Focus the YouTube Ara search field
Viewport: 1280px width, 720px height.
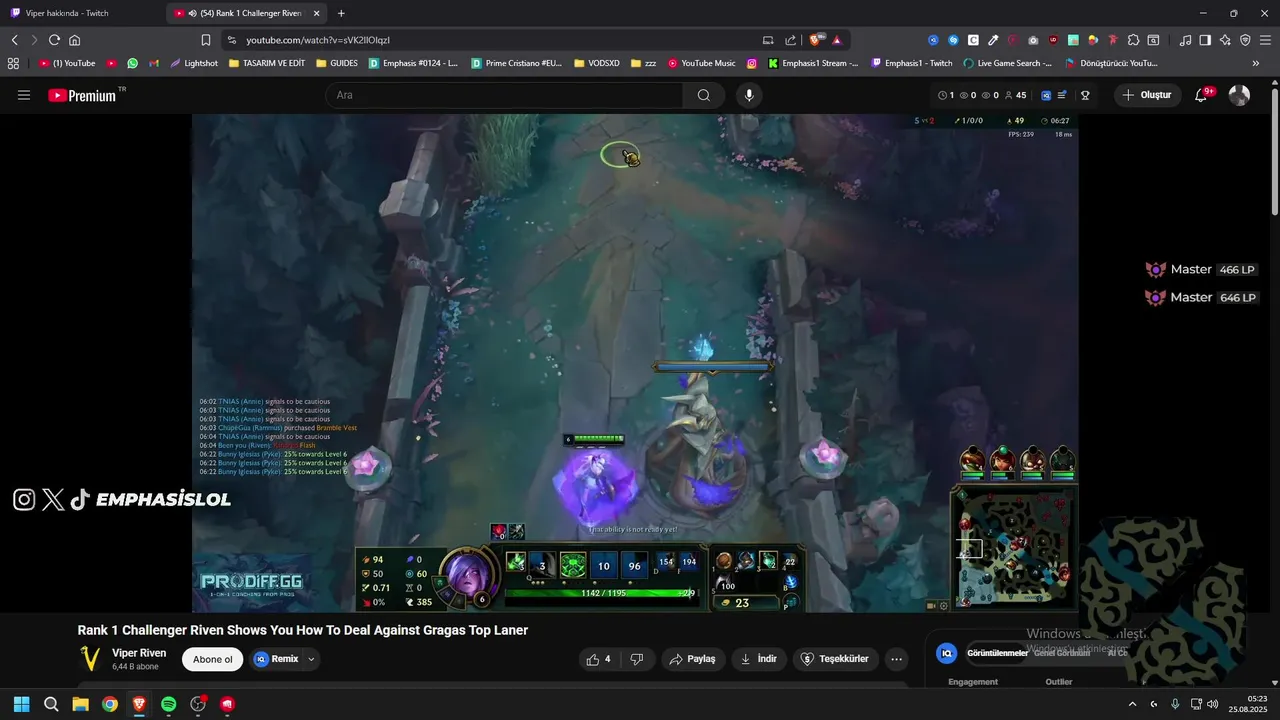(504, 95)
